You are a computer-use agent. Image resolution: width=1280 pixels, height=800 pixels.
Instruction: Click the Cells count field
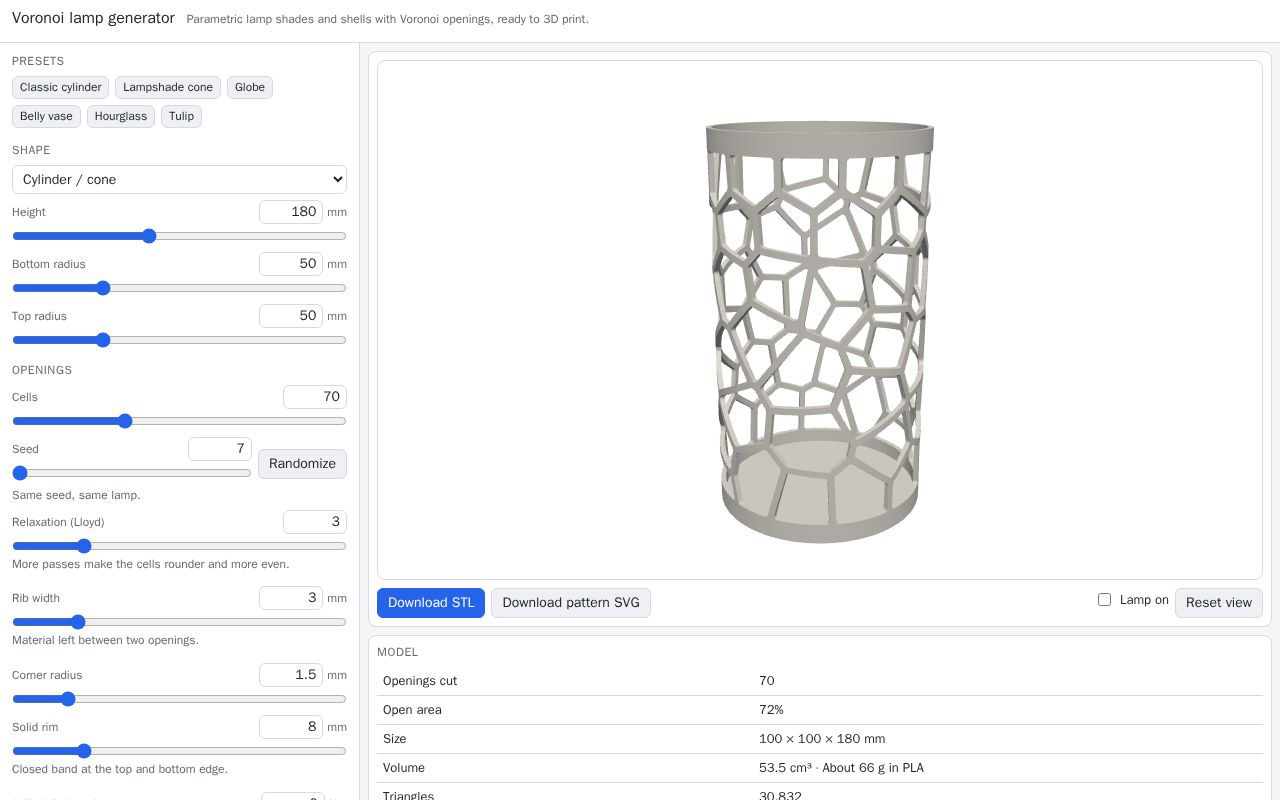click(x=315, y=397)
